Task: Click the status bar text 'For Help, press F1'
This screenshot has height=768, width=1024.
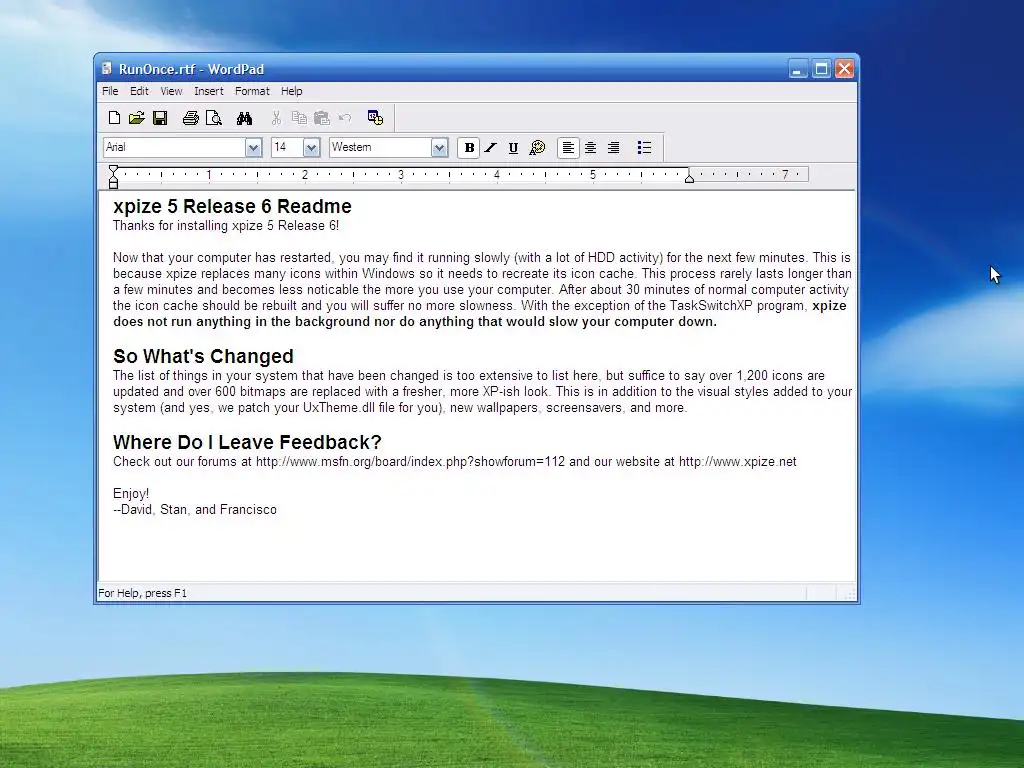Action: click(142, 593)
